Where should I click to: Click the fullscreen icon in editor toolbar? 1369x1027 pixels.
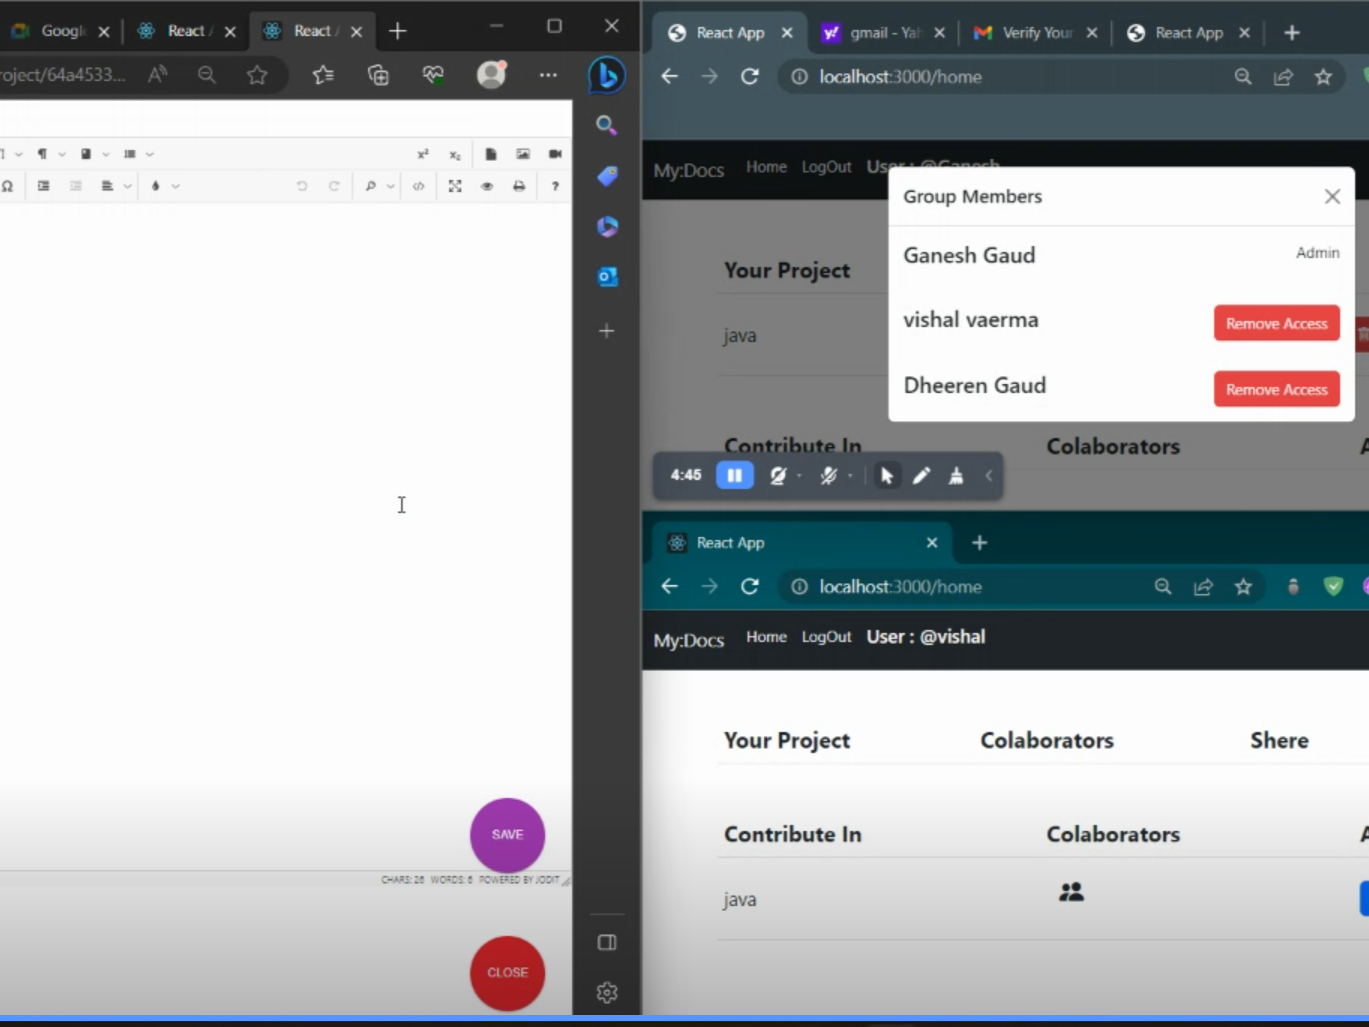point(455,186)
